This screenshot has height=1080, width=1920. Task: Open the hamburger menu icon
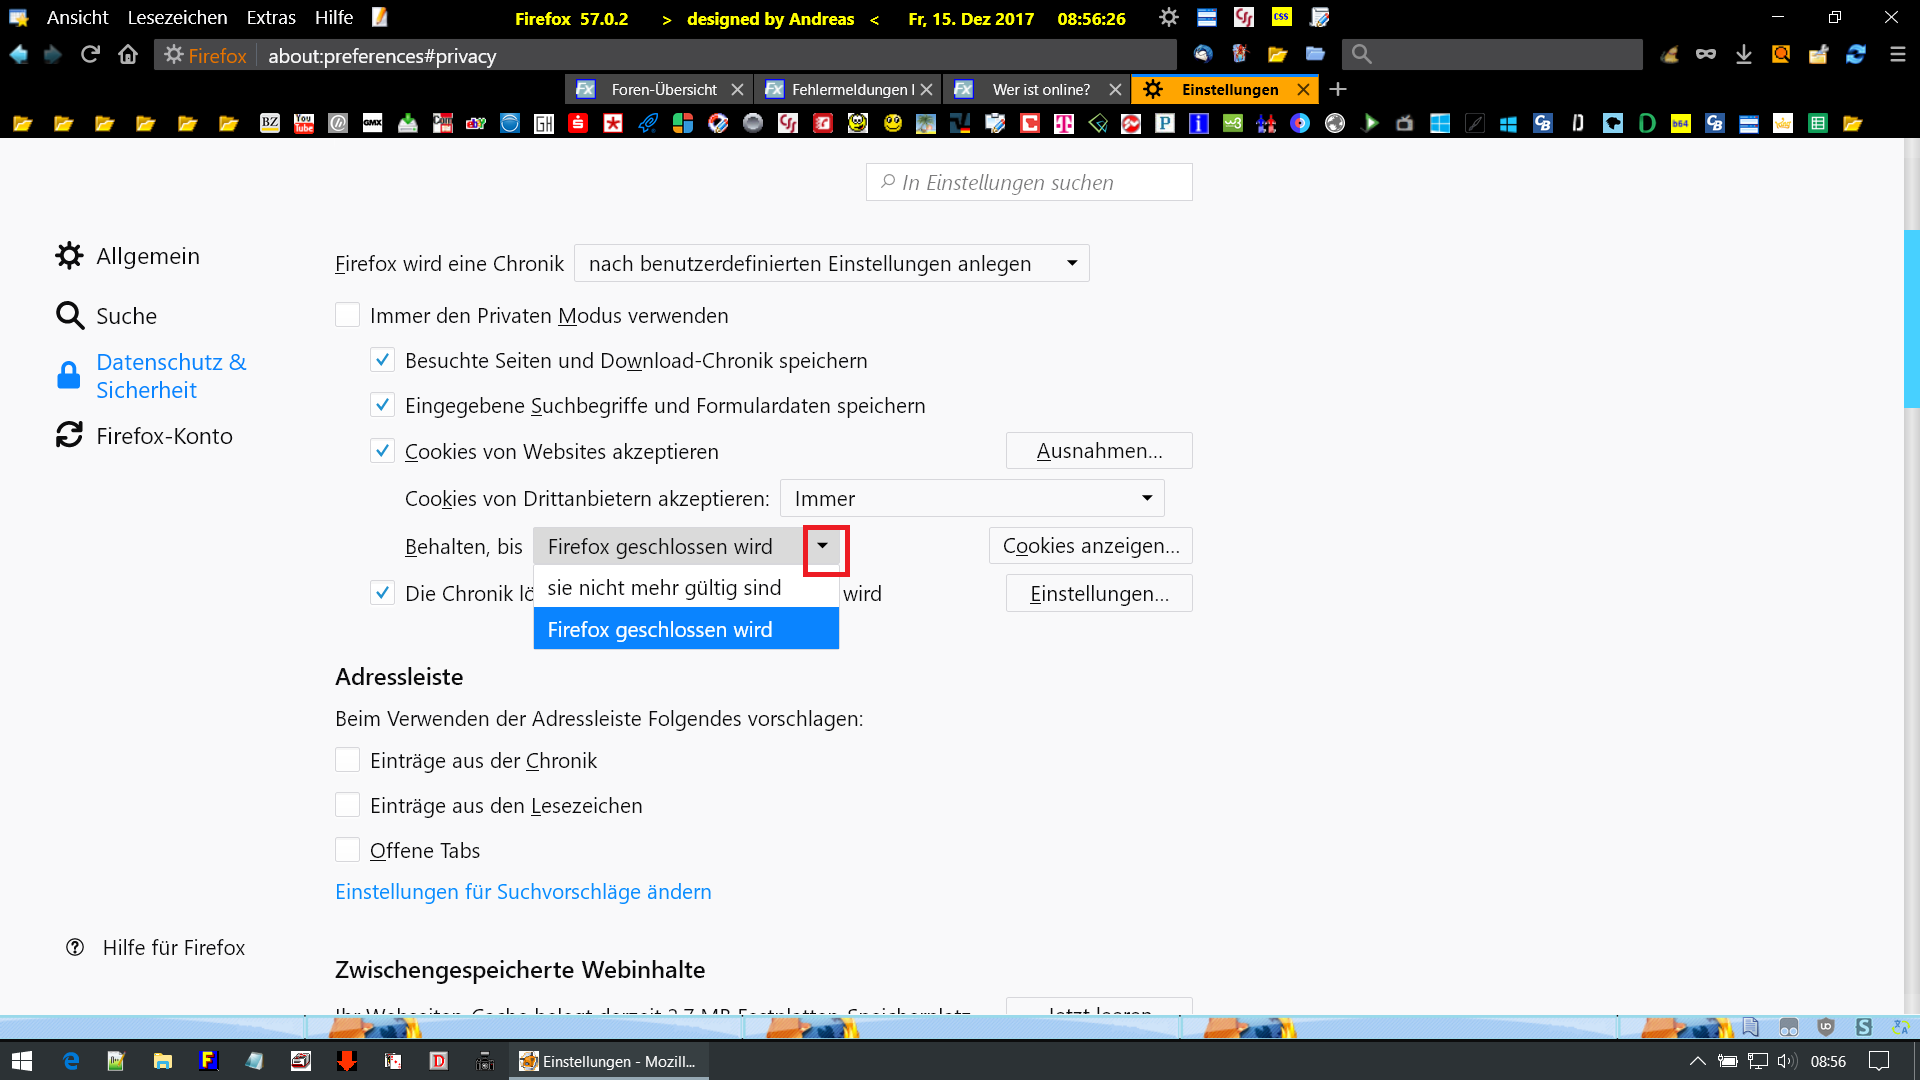tap(1897, 55)
